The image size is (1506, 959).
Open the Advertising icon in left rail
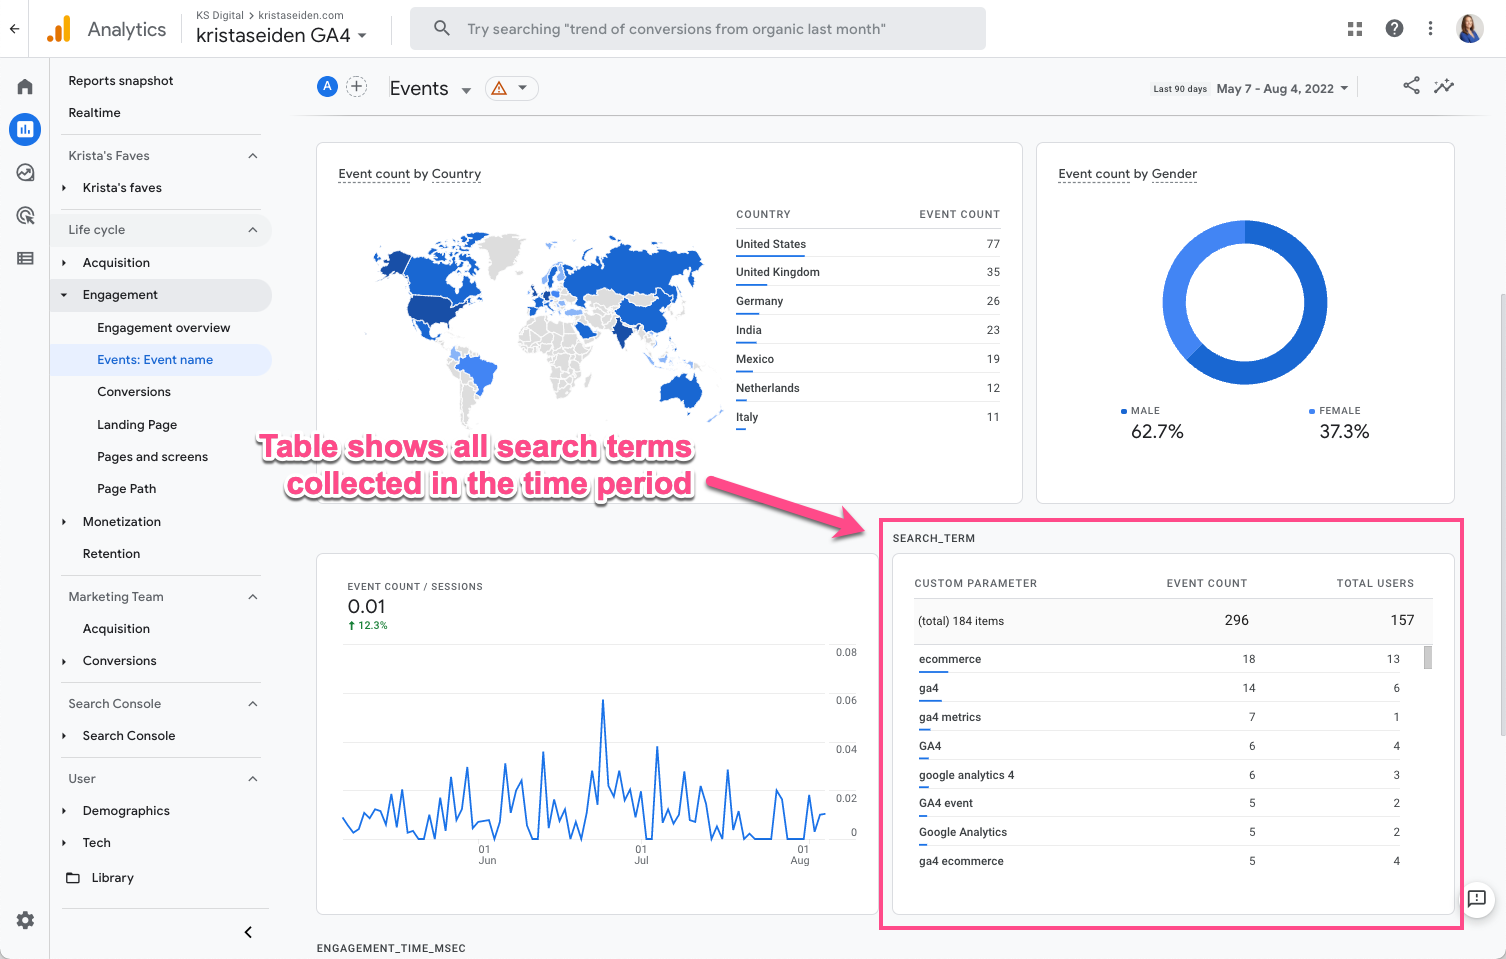click(x=25, y=215)
